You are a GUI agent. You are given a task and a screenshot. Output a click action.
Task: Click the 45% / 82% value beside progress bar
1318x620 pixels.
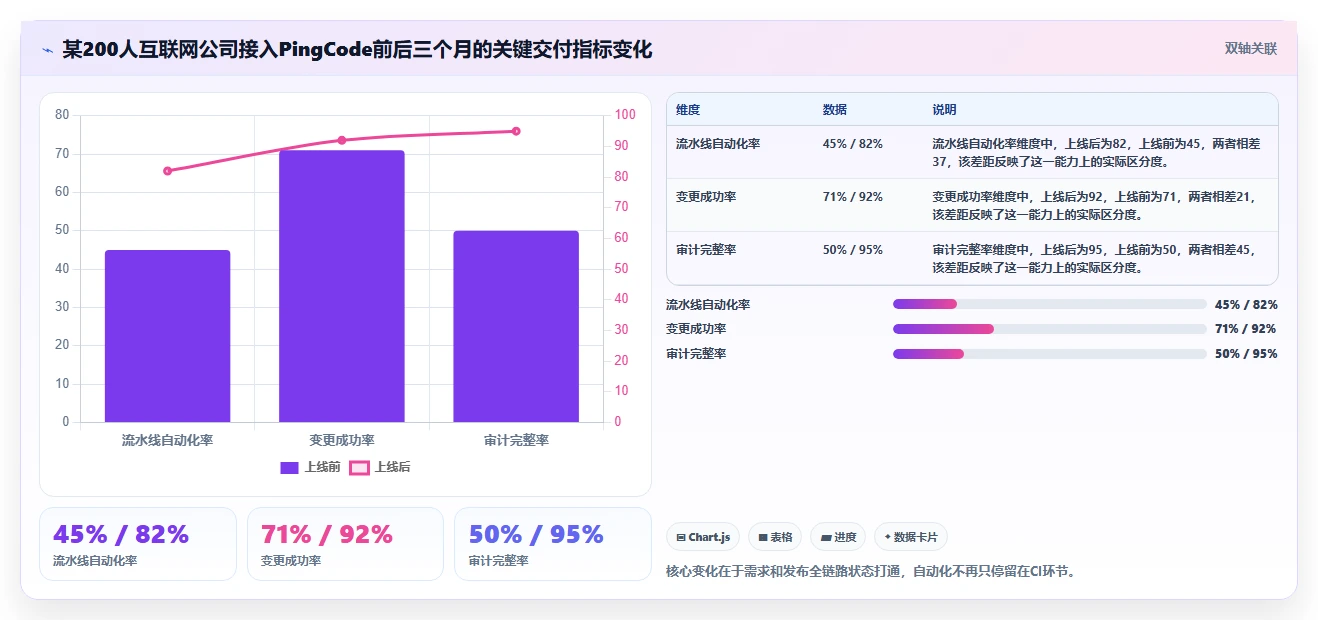(1246, 305)
